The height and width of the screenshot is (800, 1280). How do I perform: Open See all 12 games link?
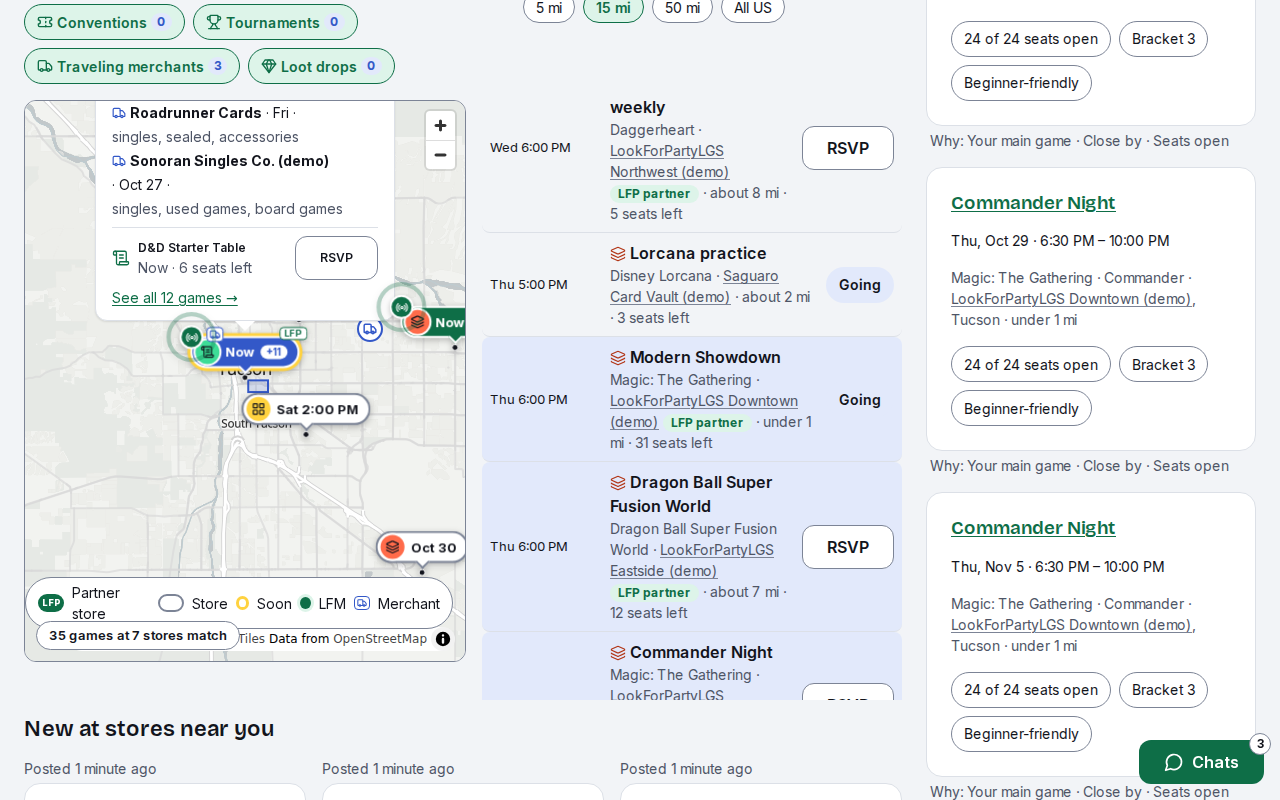(x=175, y=298)
